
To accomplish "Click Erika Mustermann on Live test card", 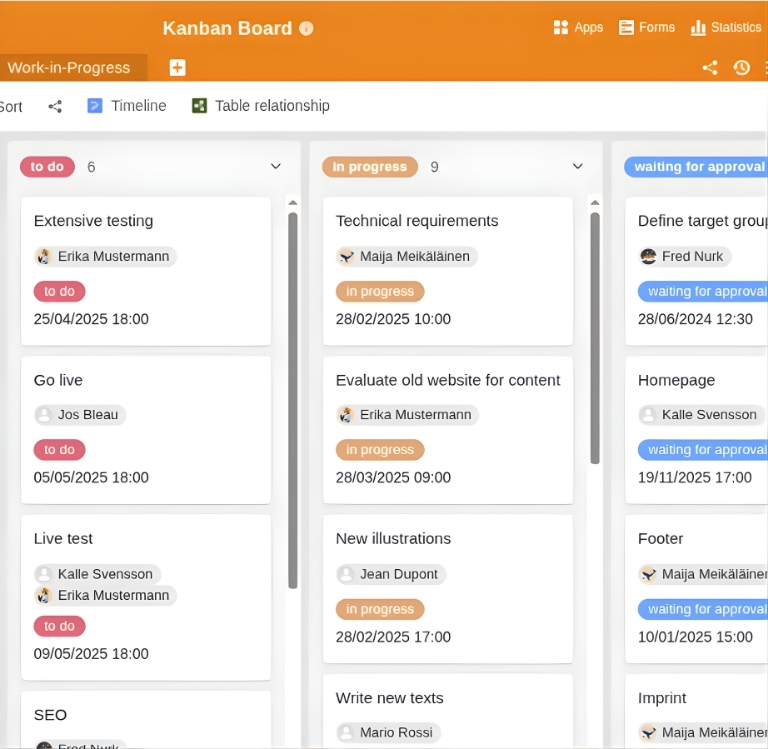I will click(105, 596).
